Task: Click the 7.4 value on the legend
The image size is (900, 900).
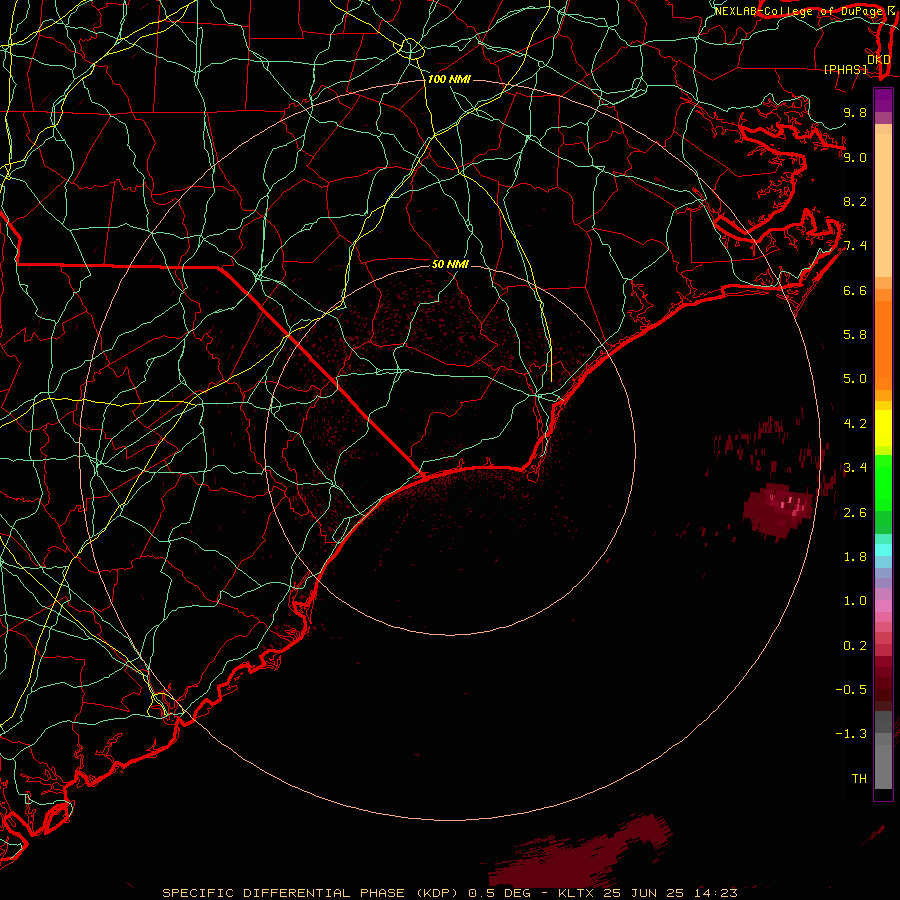Action: click(855, 246)
